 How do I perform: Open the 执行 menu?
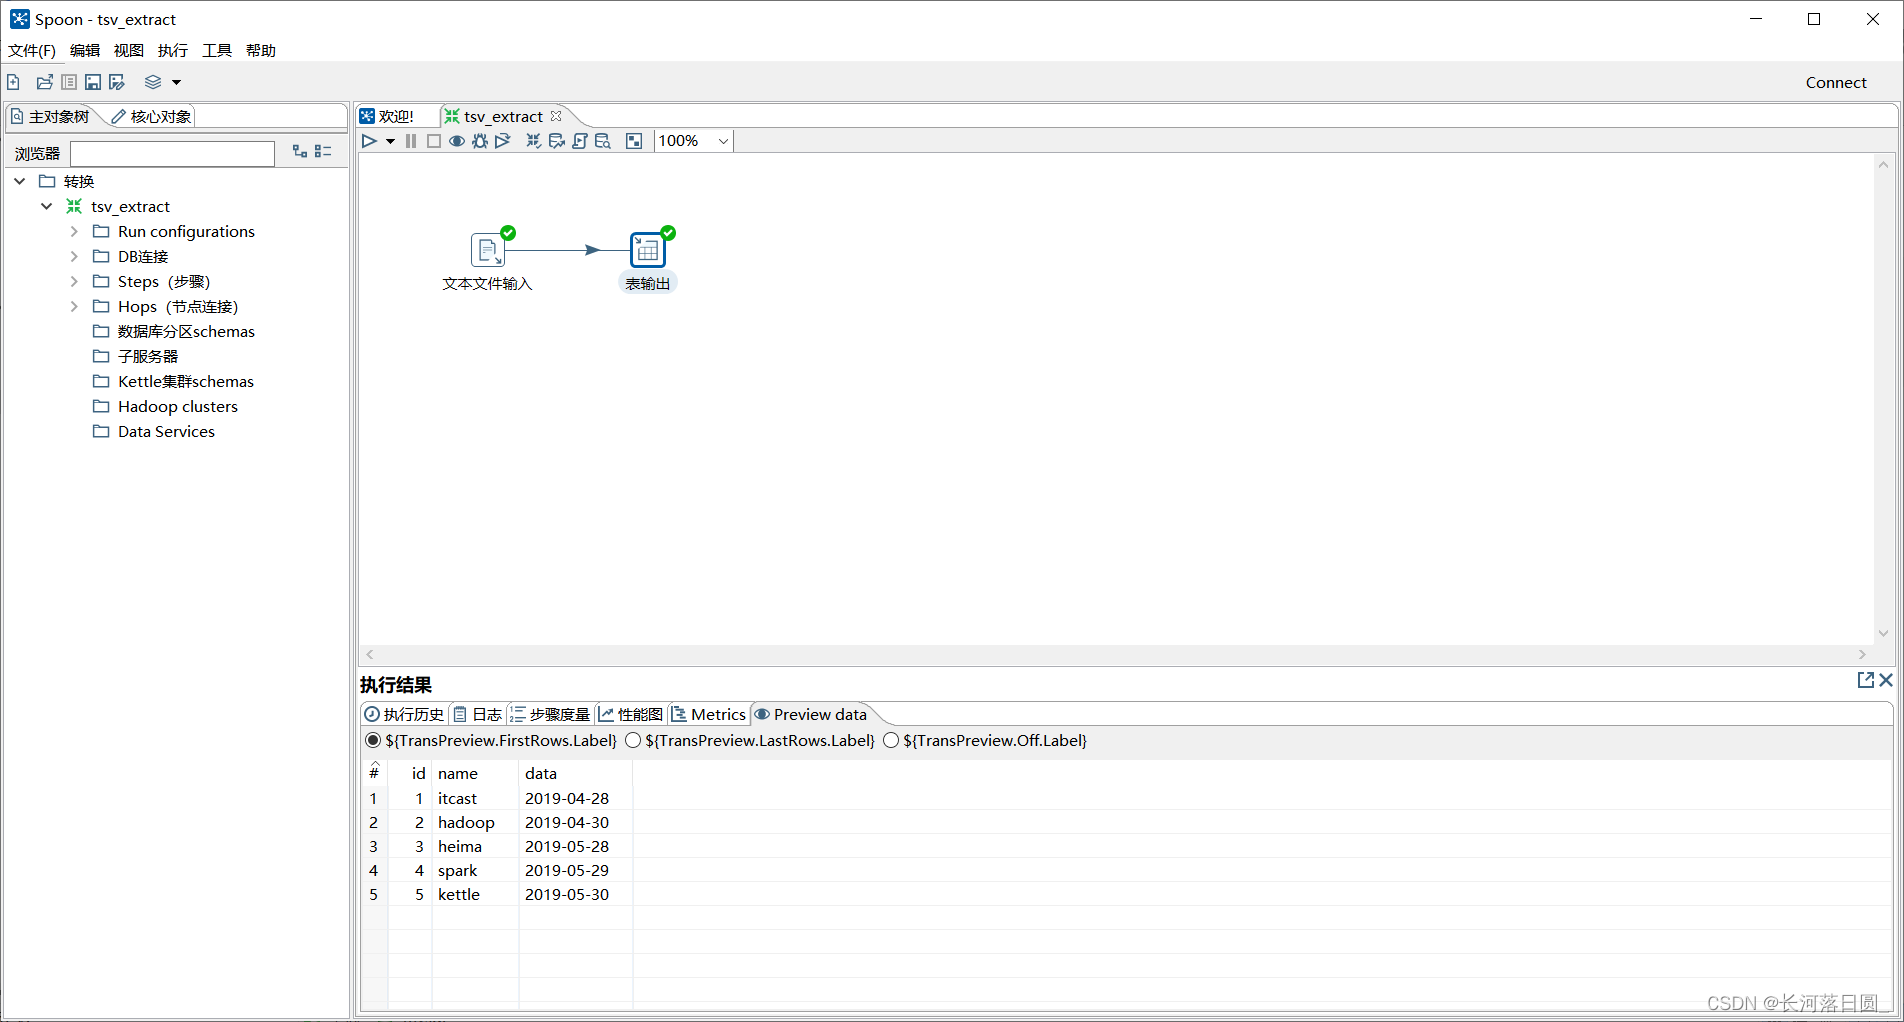[x=173, y=50]
